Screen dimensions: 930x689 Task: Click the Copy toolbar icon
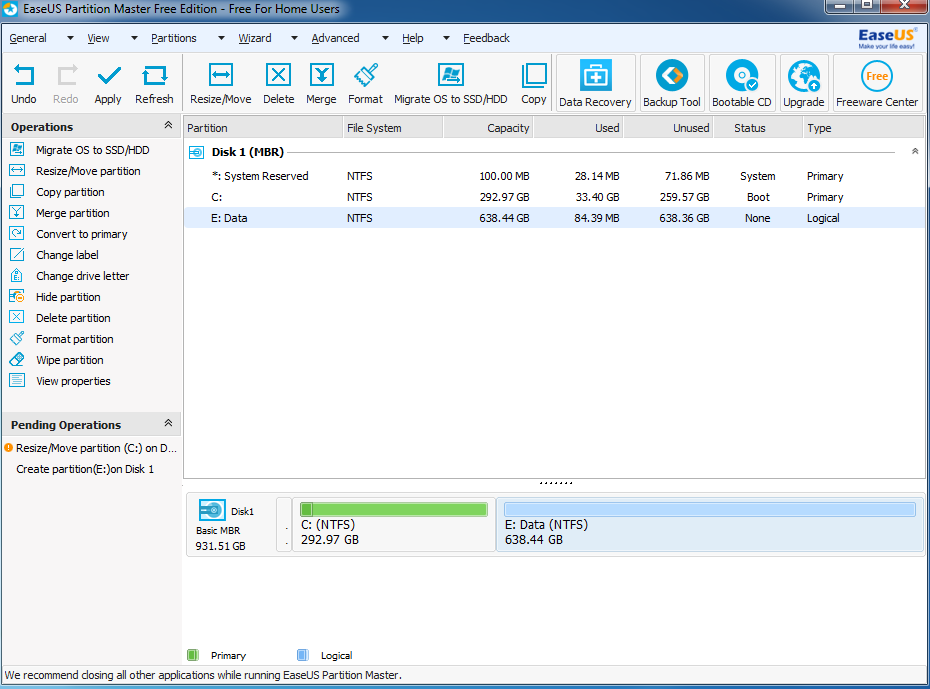[x=534, y=75]
